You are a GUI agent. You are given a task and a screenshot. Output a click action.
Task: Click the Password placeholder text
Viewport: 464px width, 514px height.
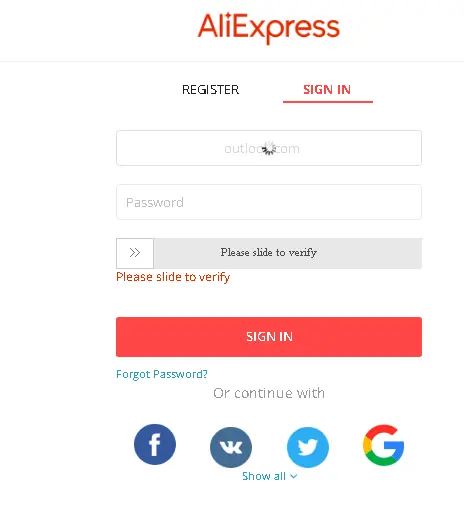(155, 202)
